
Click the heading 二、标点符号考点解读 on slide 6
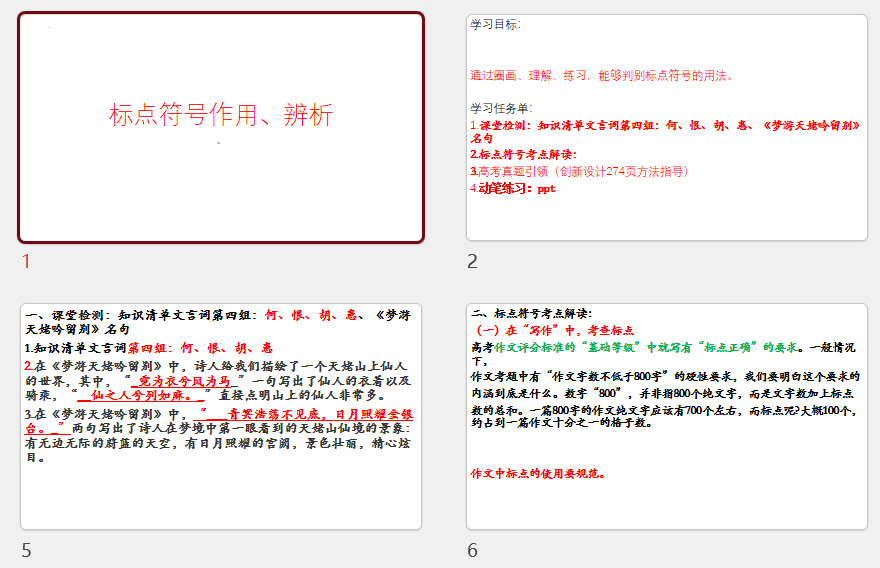pyautogui.click(x=532, y=313)
